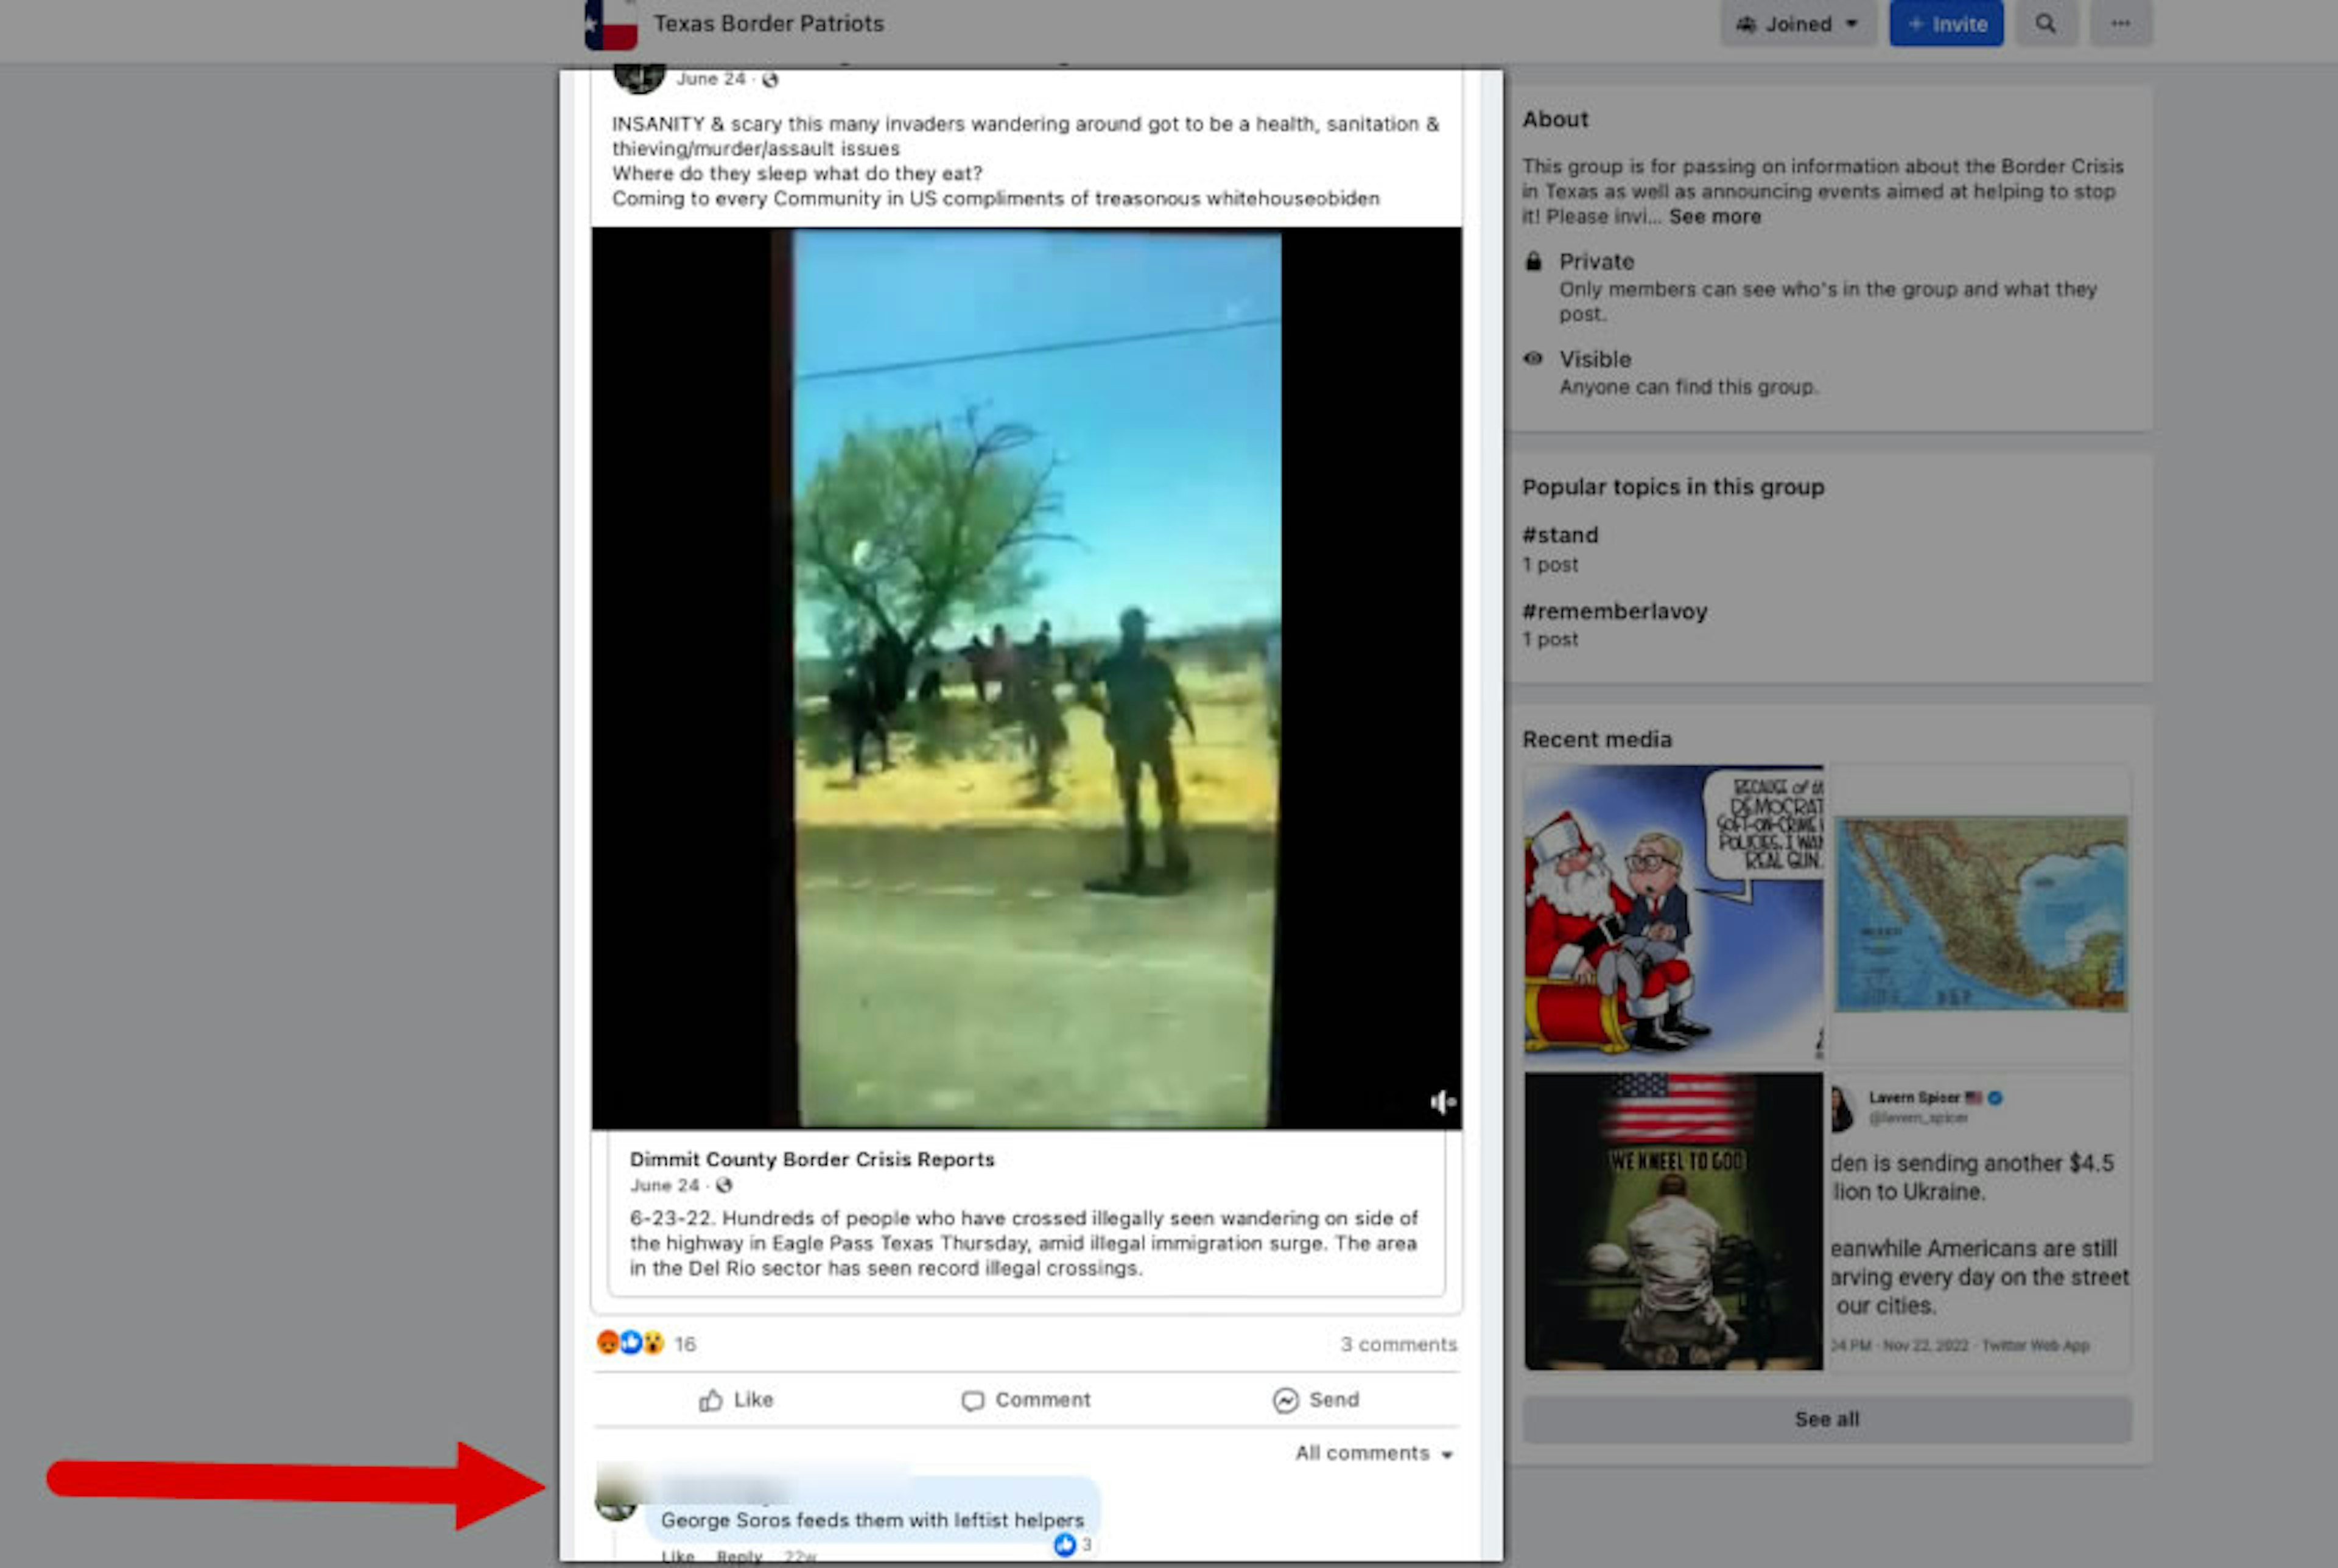The image size is (2338, 1568).
Task: Click the June 24 post date
Action: pyautogui.click(x=710, y=79)
